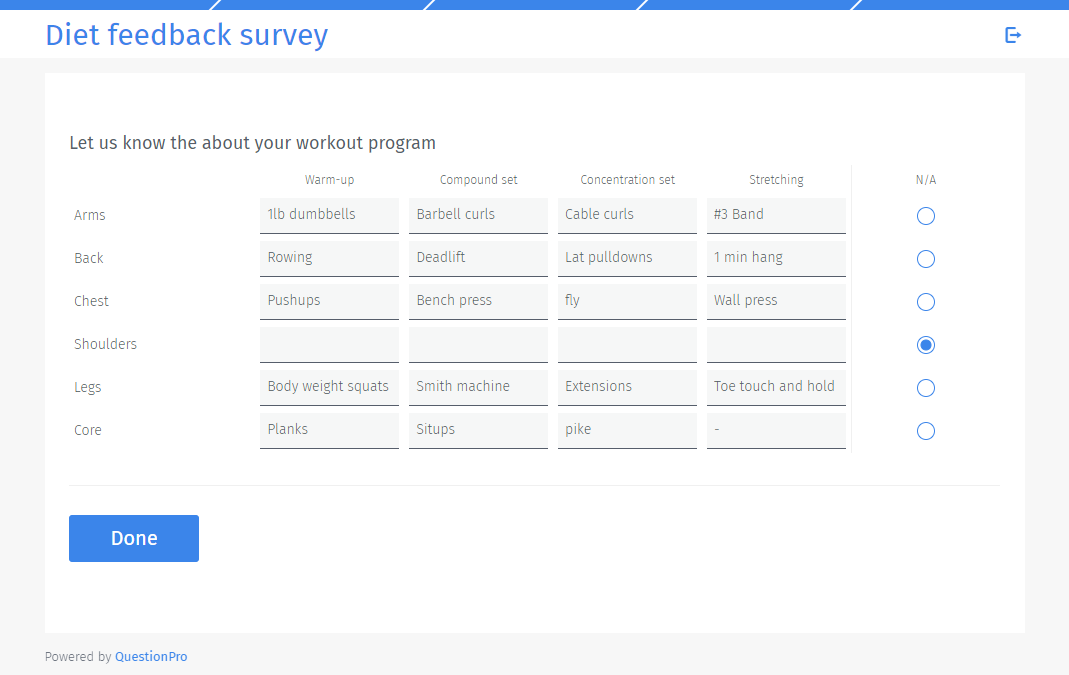Edit the '1lb dumbbells' warm-up field

329,214
